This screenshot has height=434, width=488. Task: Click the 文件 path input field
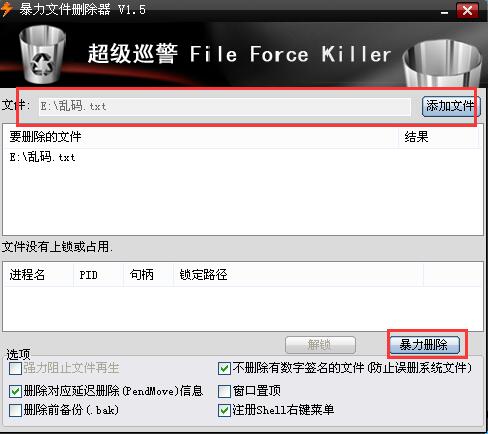click(x=225, y=107)
